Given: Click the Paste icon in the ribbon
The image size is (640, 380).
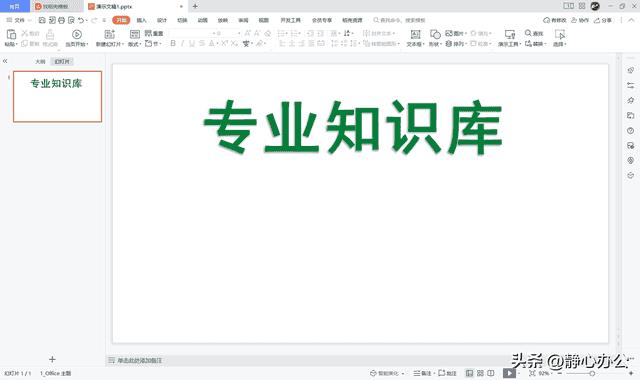Looking at the screenshot, I should pyautogui.click(x=11, y=34).
